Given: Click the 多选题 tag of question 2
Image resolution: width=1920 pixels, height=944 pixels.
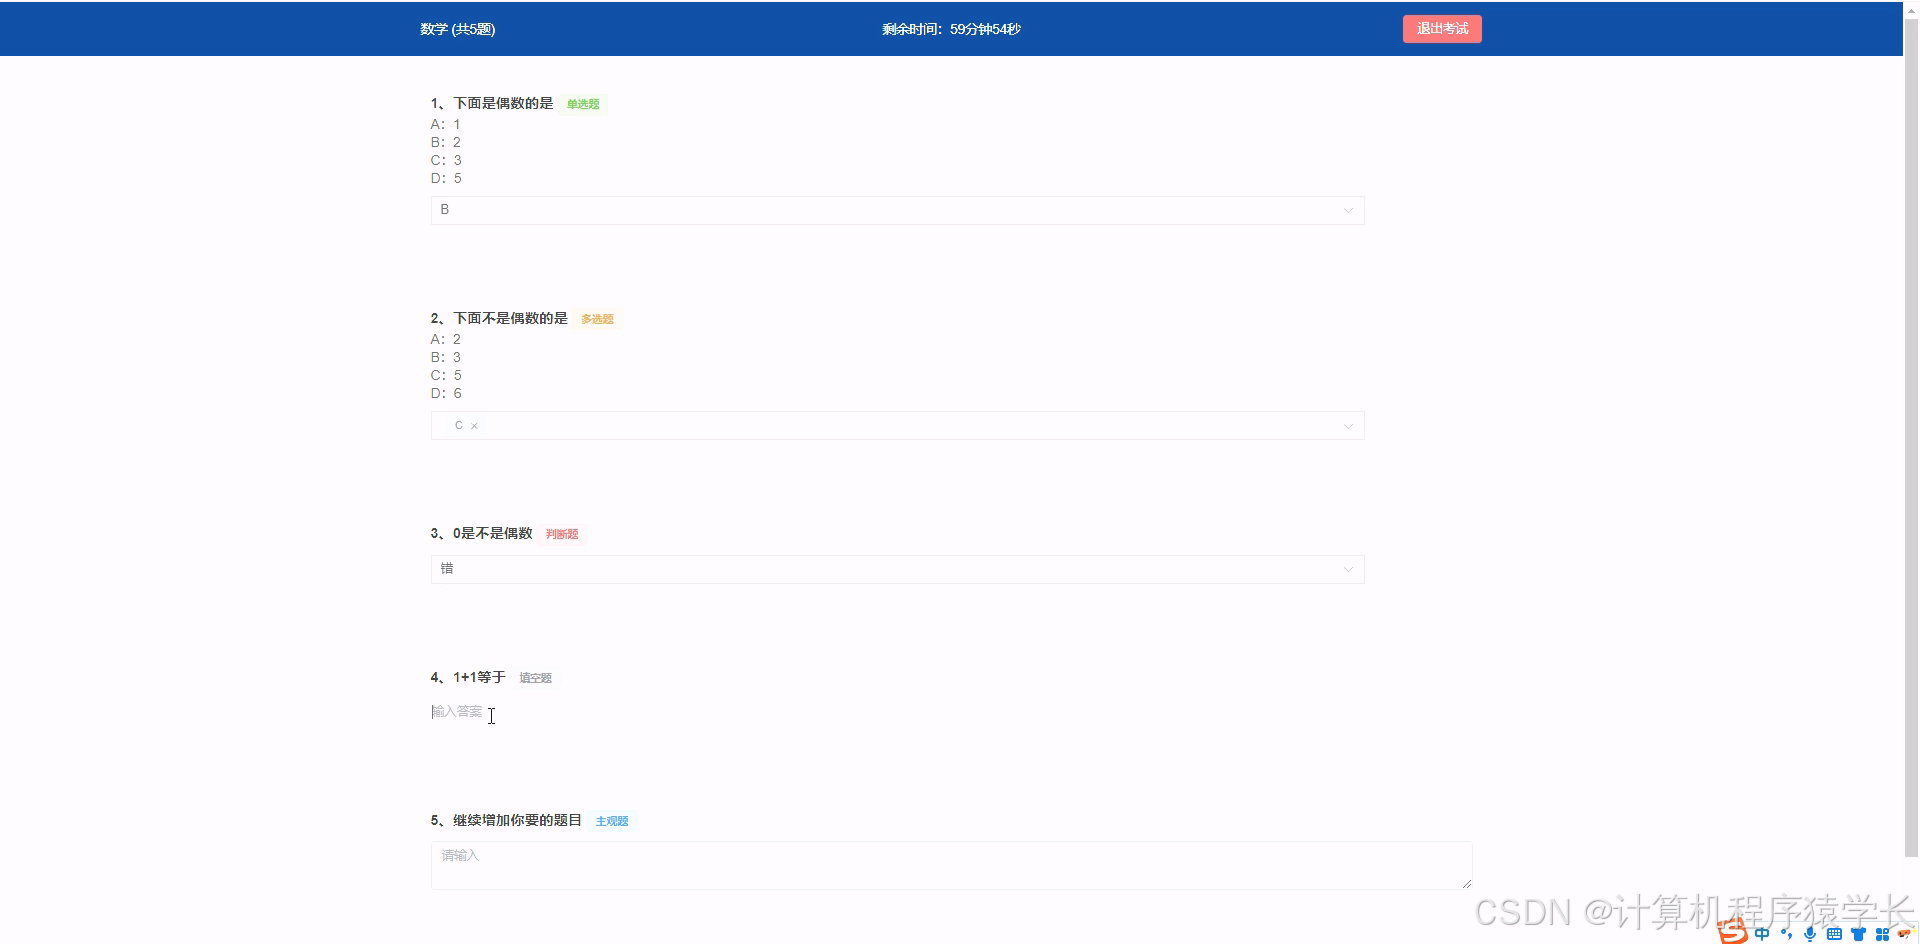Looking at the screenshot, I should tap(597, 319).
